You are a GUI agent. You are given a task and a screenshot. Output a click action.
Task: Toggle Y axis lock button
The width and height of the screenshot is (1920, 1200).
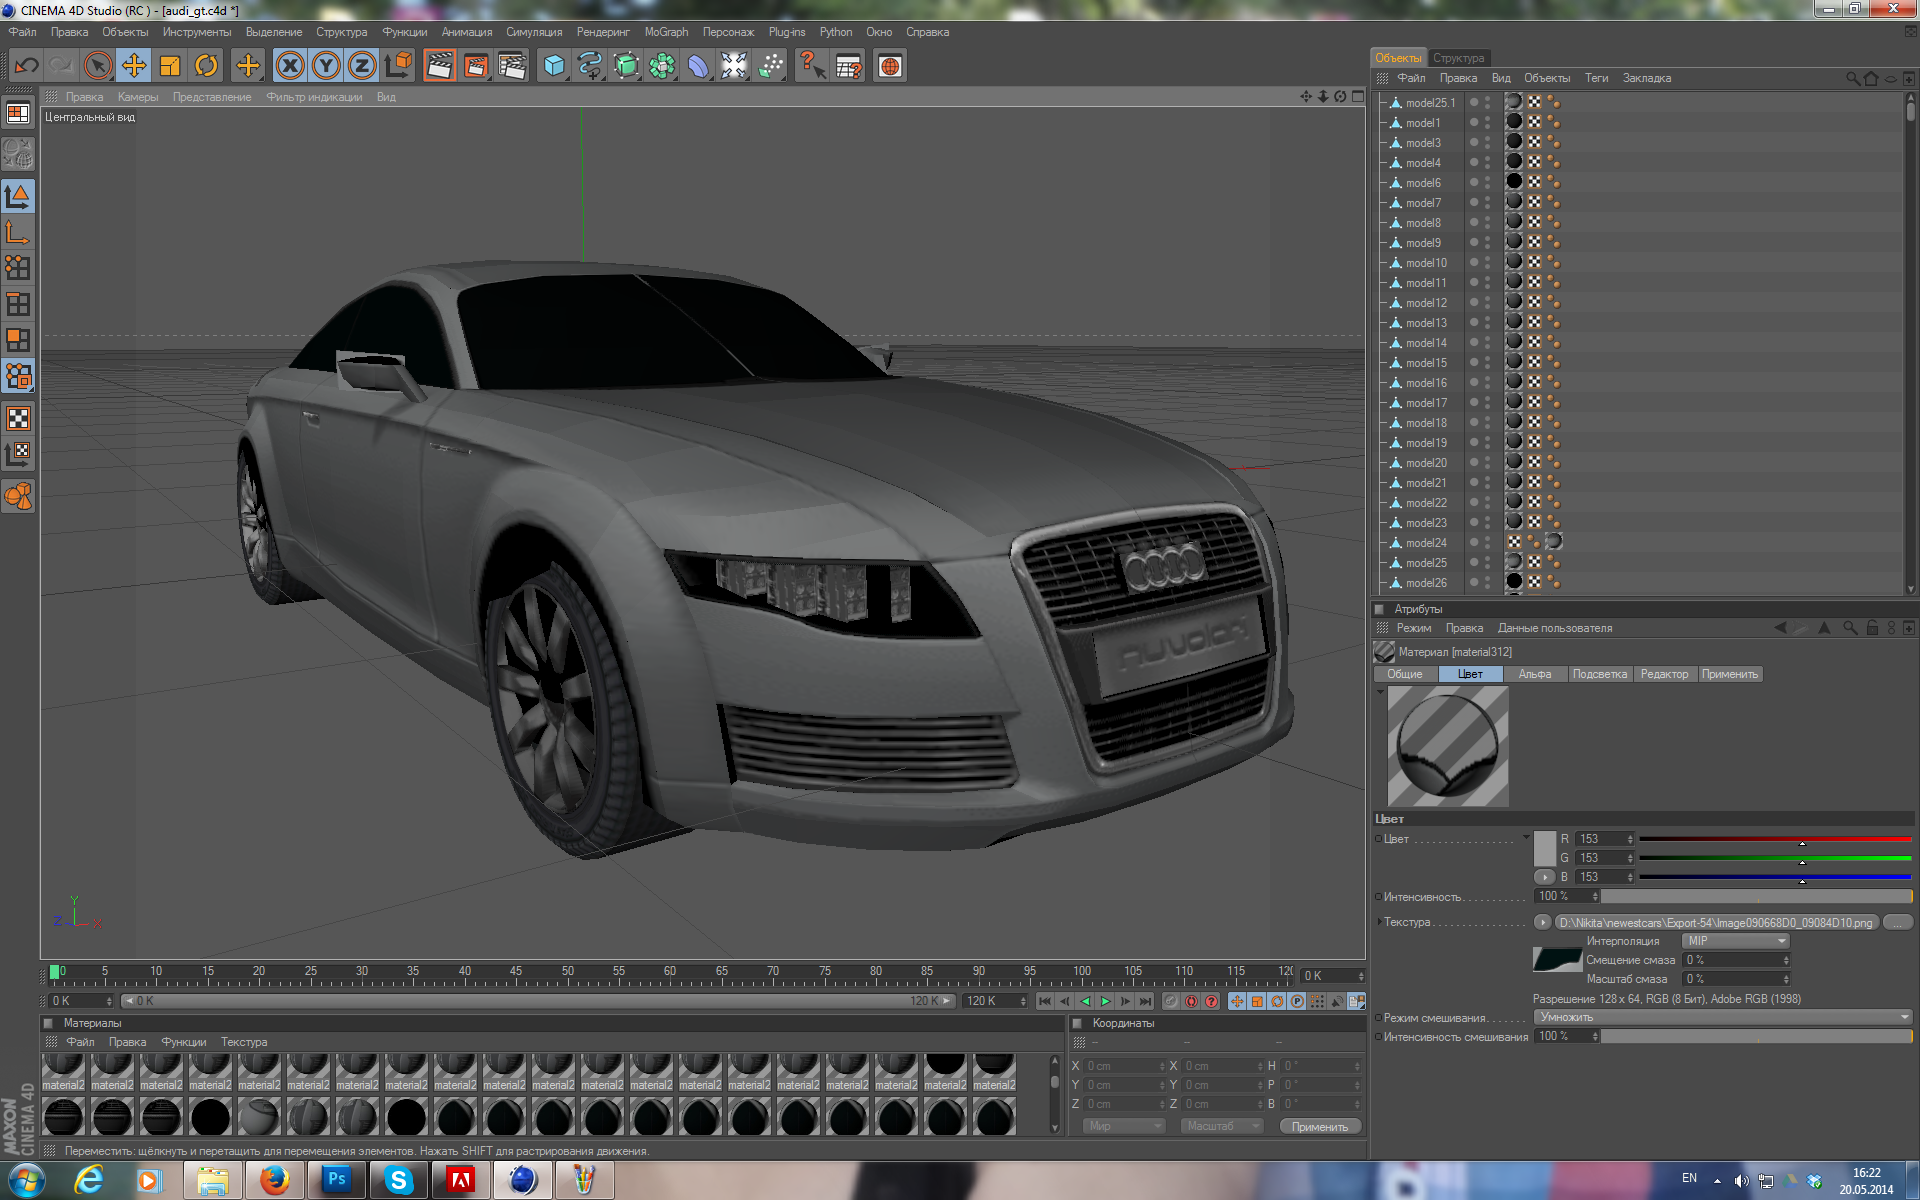[326, 66]
